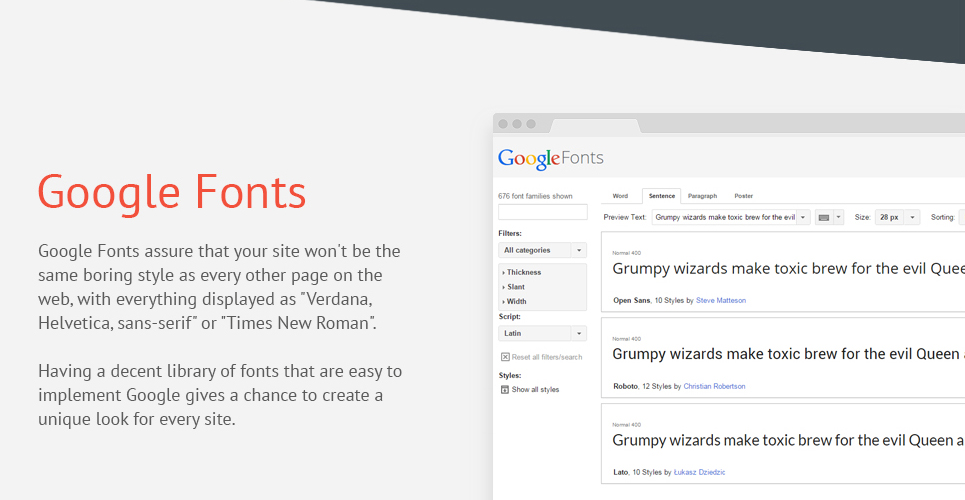
Task: Expand the Width filter
Action: coord(515,301)
